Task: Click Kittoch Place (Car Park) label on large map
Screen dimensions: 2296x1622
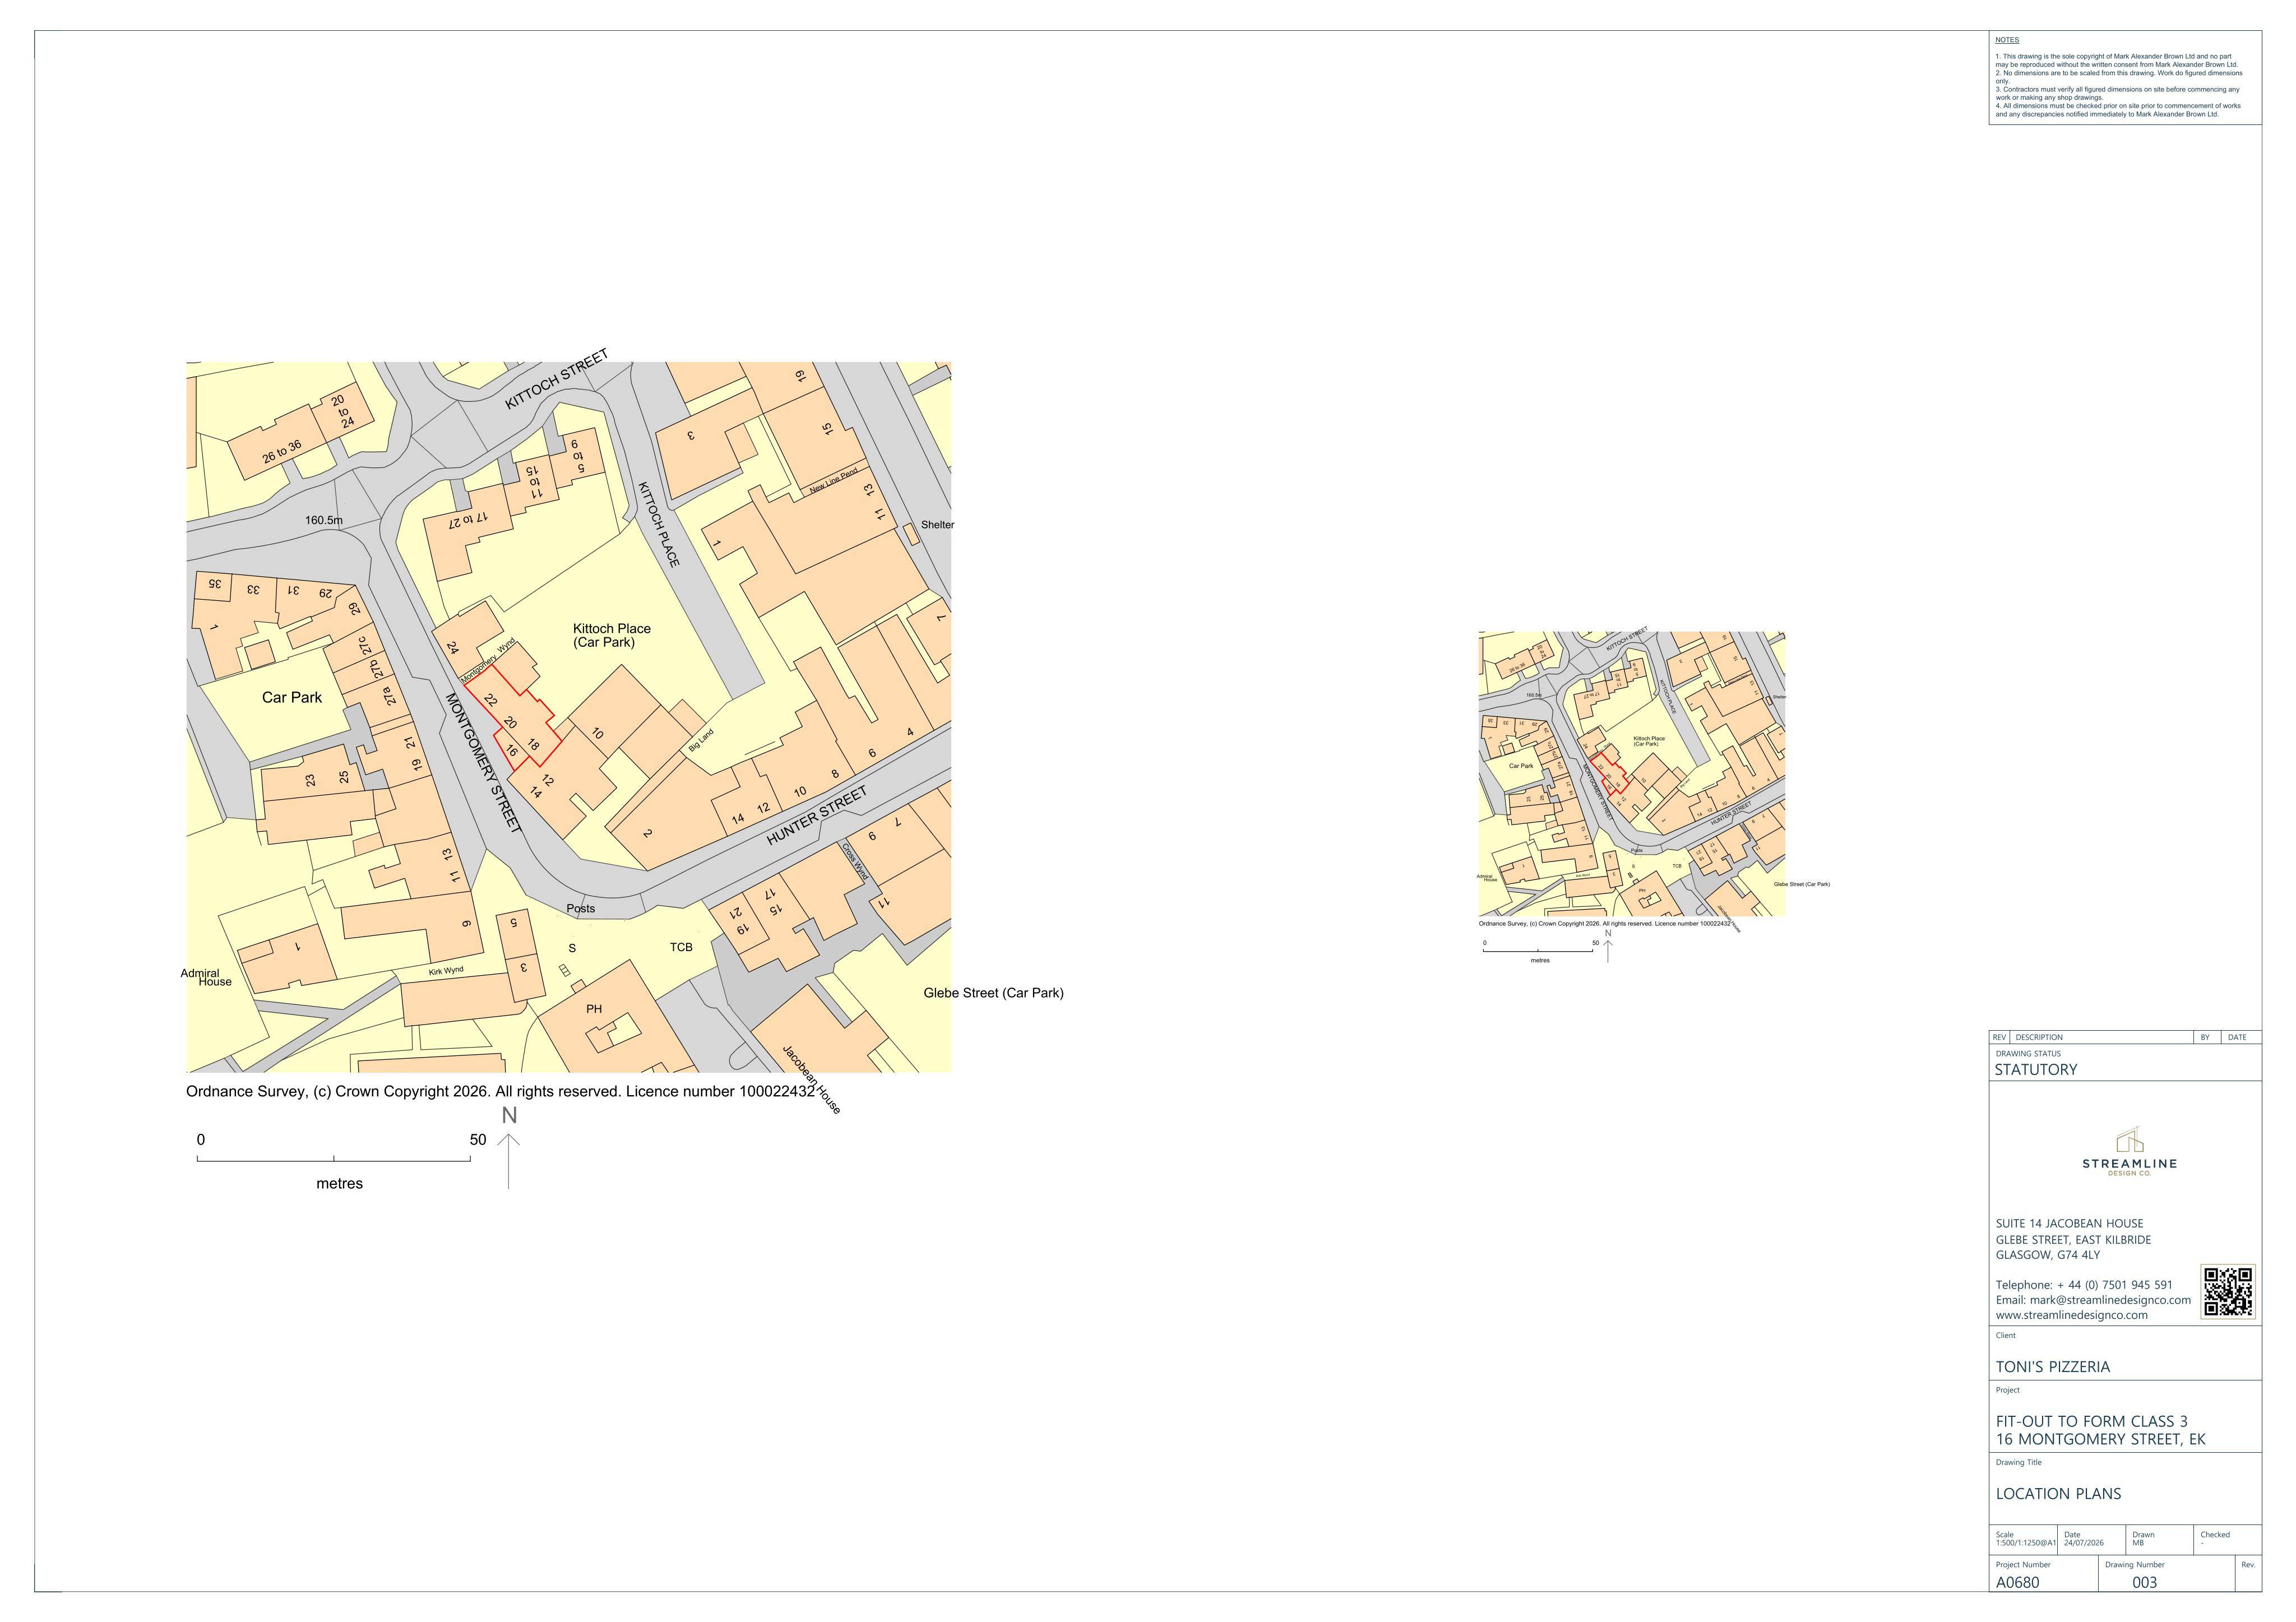Action: point(612,635)
